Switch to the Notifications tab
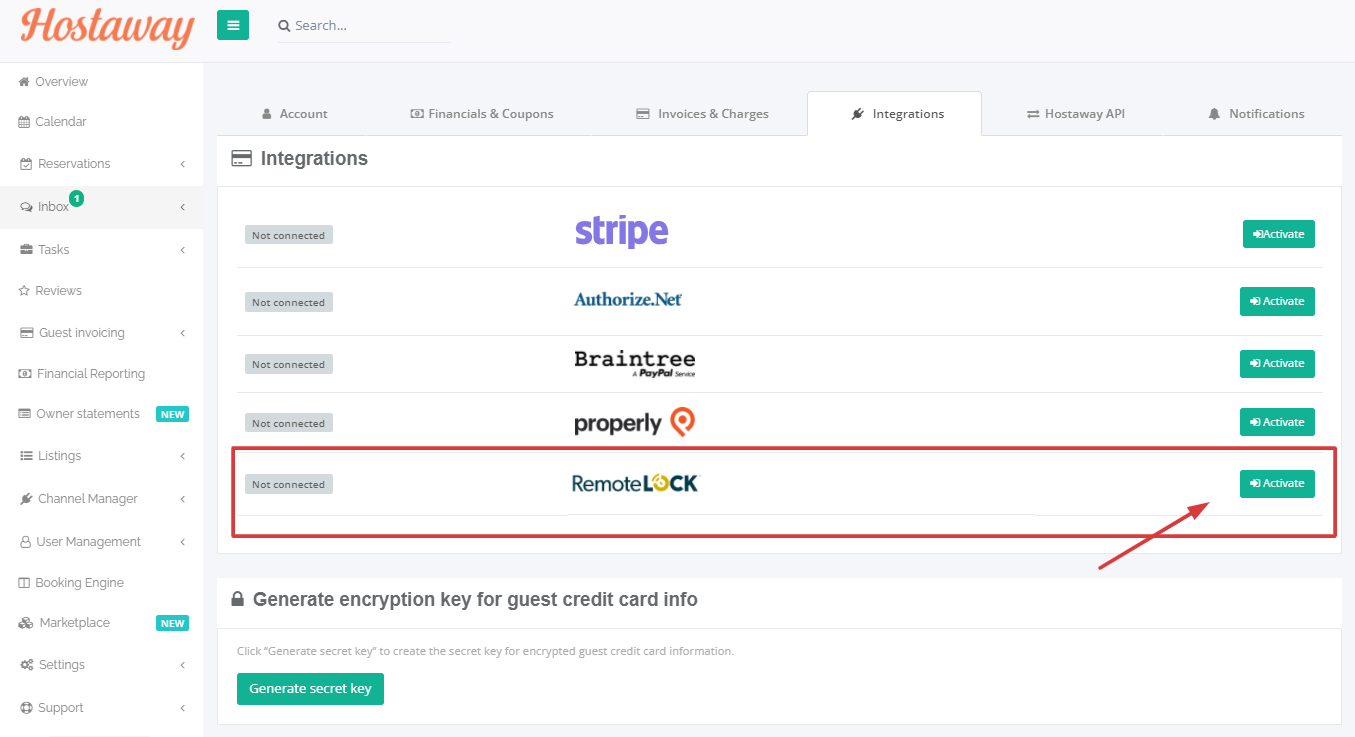Screen dimensions: 1355x737 point(1256,113)
